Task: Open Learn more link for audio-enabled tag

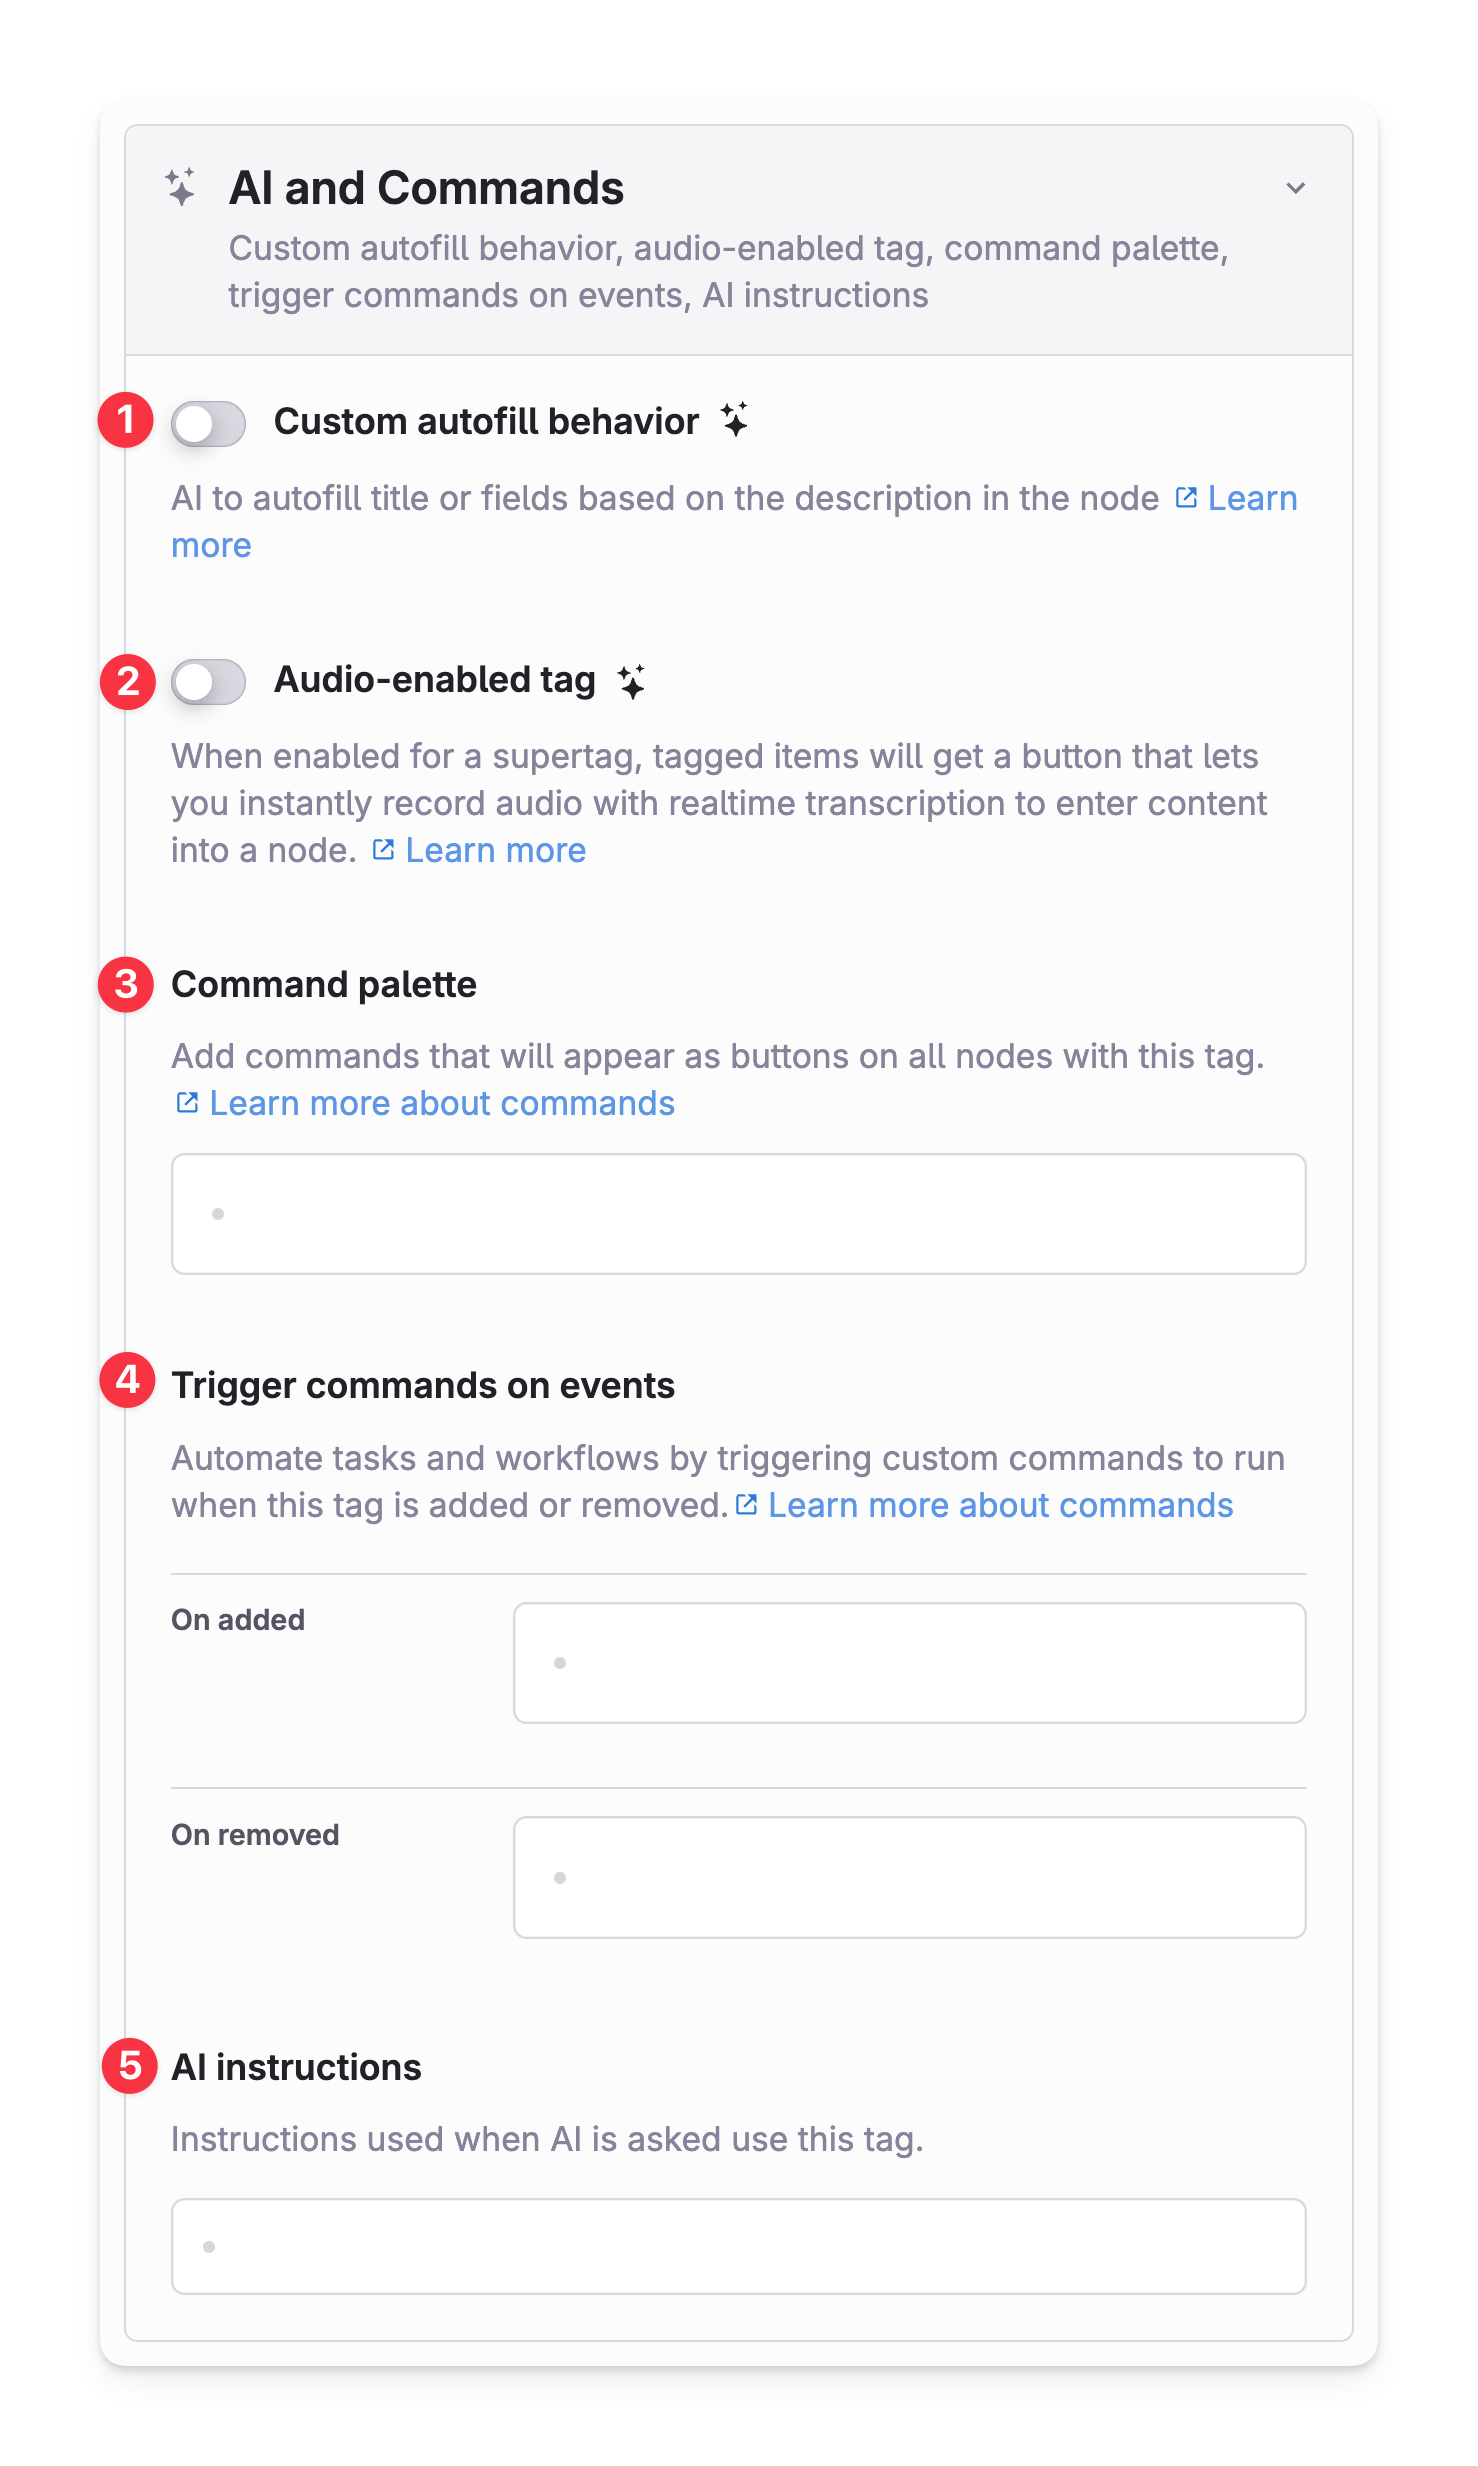Action: pos(496,850)
